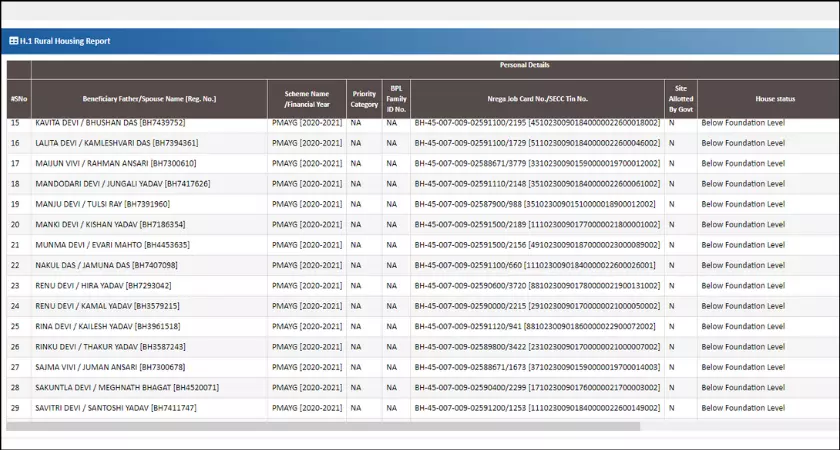This screenshot has width=840, height=450.
Task: Select SAVITRI DEVI / SANTOSHI YADAV name cell
Action: (116, 408)
